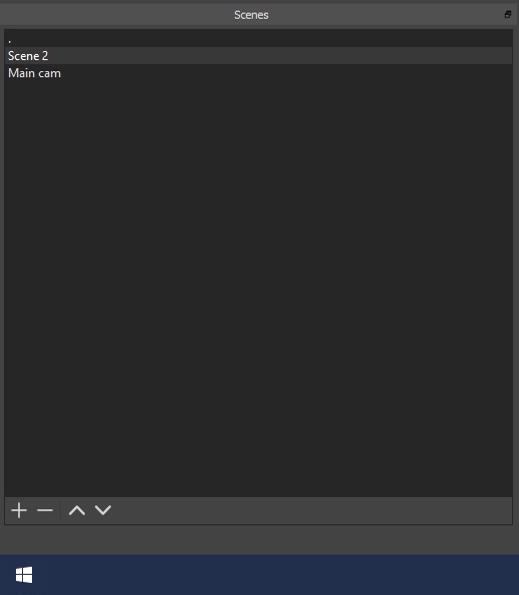519x595 pixels.
Task: Click the plus button to create a scene
Action: tap(19, 510)
